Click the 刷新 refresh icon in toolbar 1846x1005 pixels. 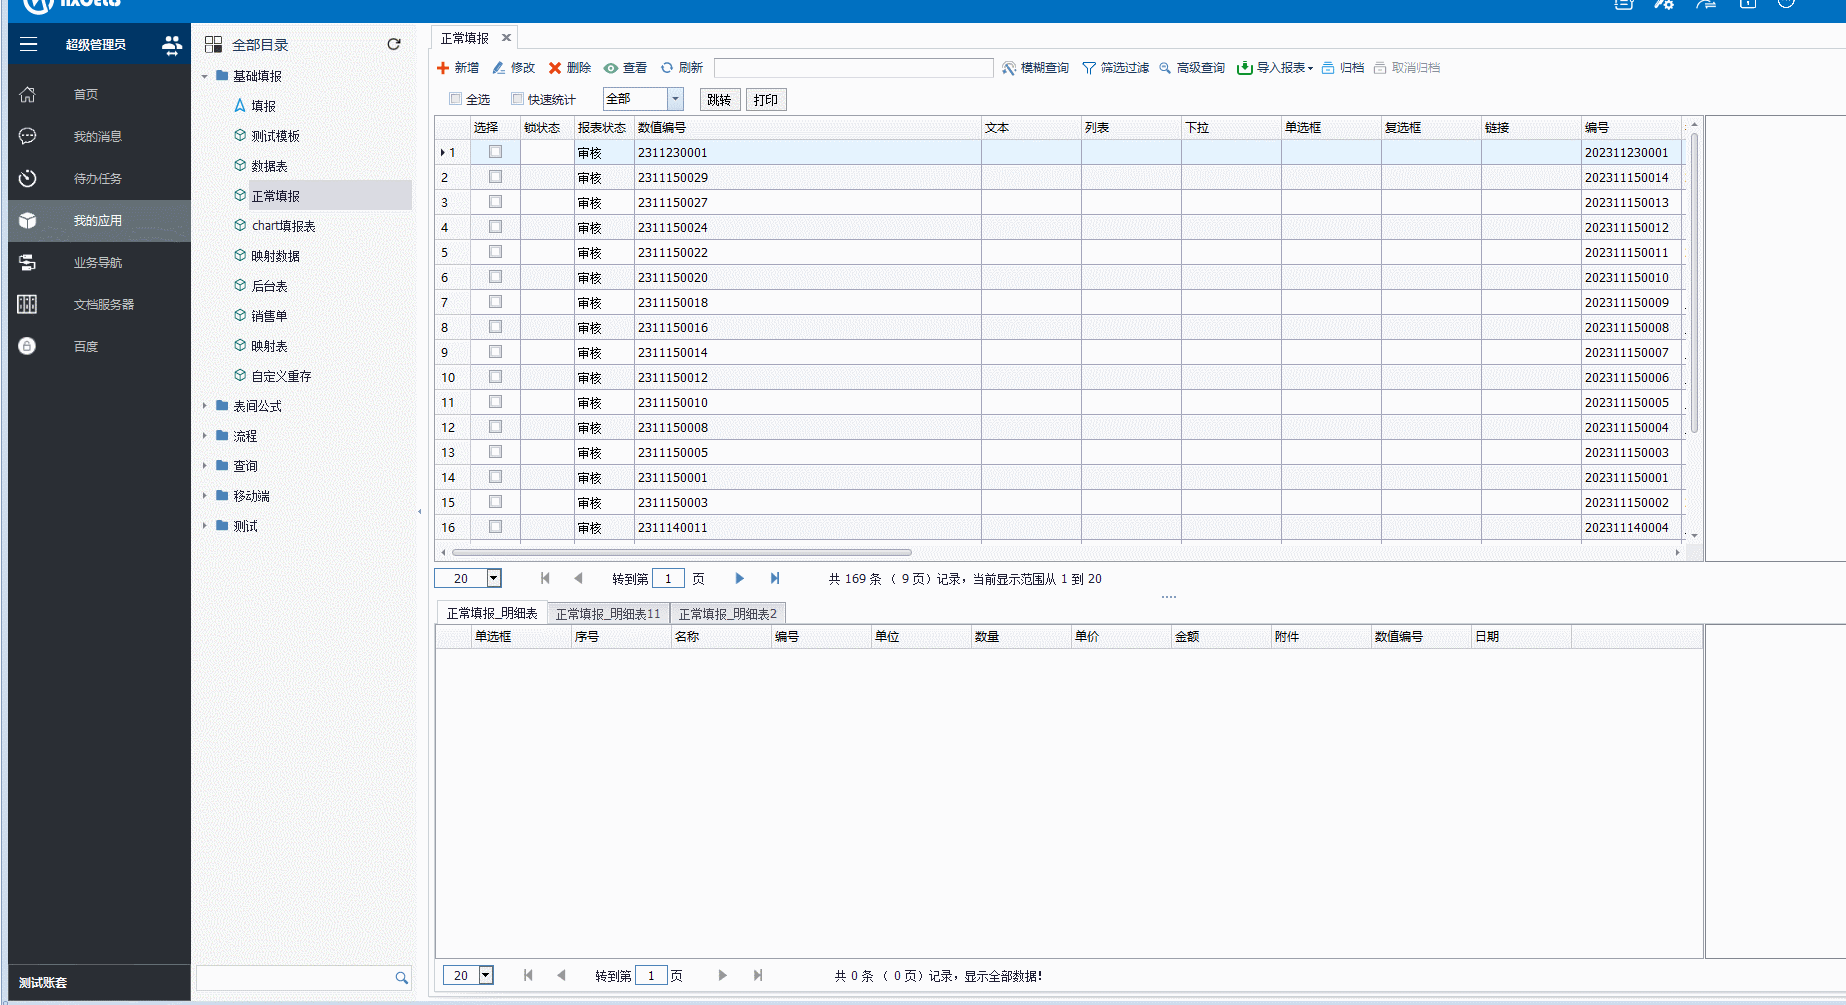coord(667,68)
